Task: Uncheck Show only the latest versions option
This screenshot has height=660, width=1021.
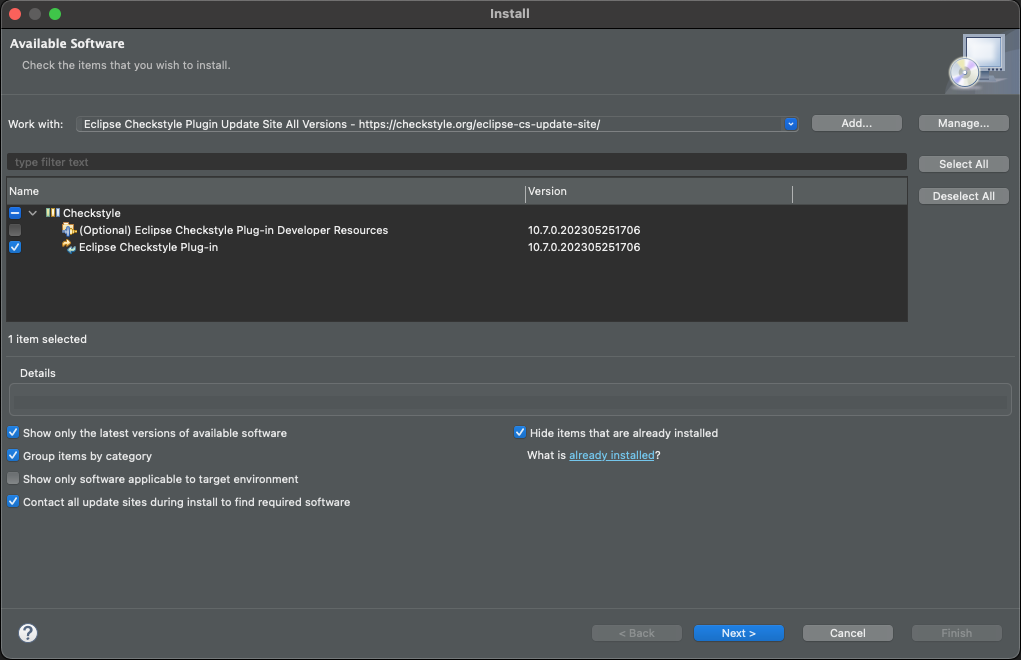Action: [12, 432]
